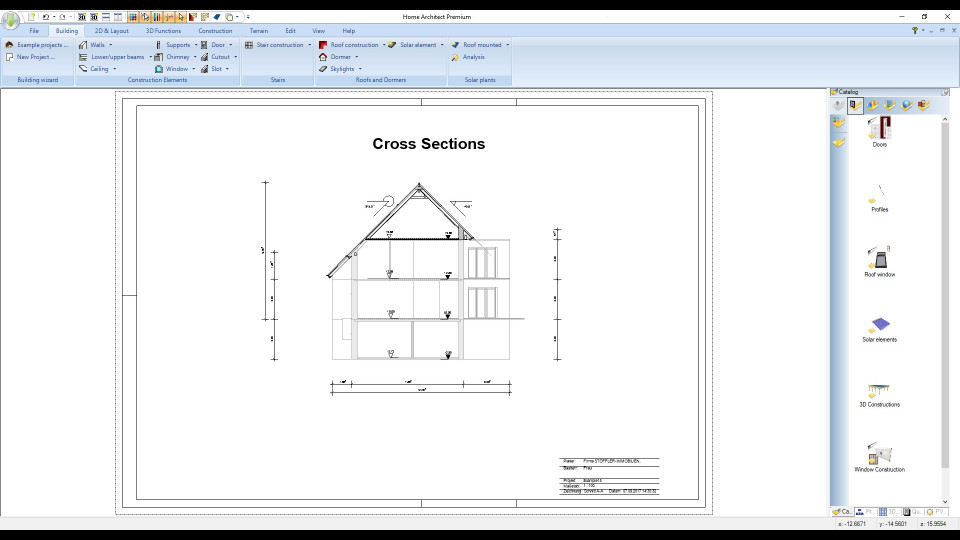This screenshot has width=960, height=540.
Task: Toggle the crosshair icon in quick toolbar
Action: pos(169,17)
